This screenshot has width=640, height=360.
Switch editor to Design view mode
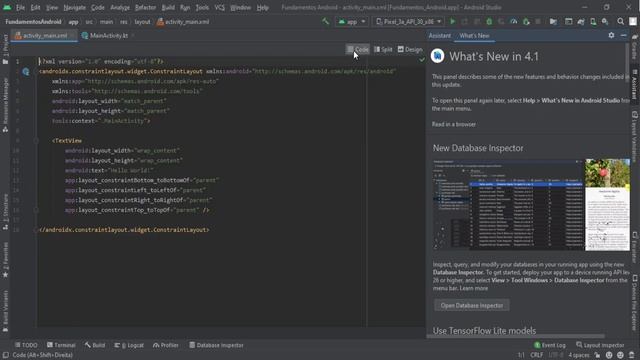pos(410,49)
